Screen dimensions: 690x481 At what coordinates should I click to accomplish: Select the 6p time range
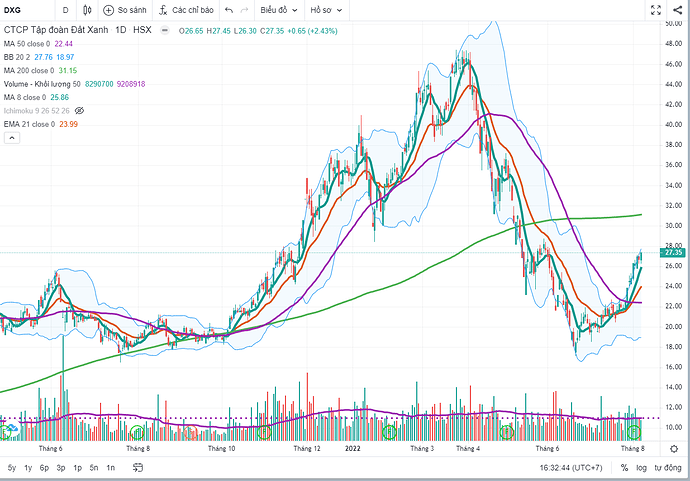(44, 468)
